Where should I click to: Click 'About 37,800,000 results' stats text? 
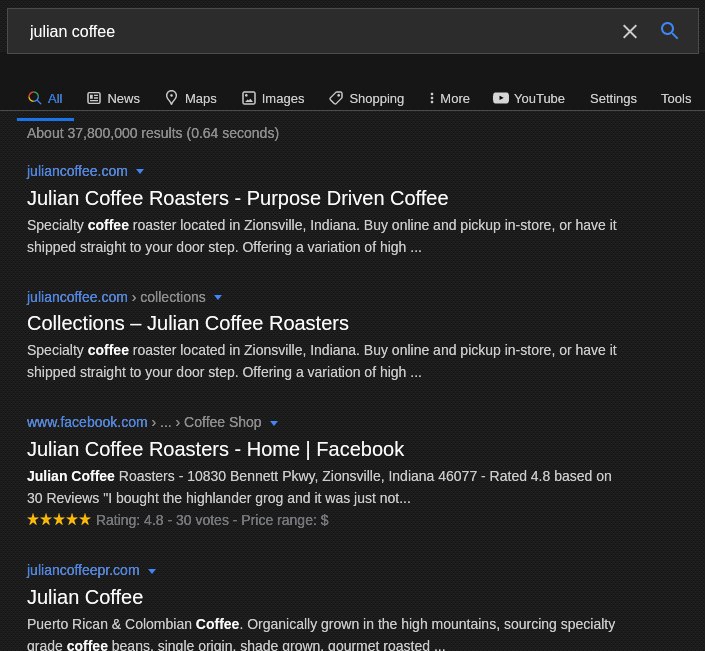pyautogui.click(x=153, y=133)
